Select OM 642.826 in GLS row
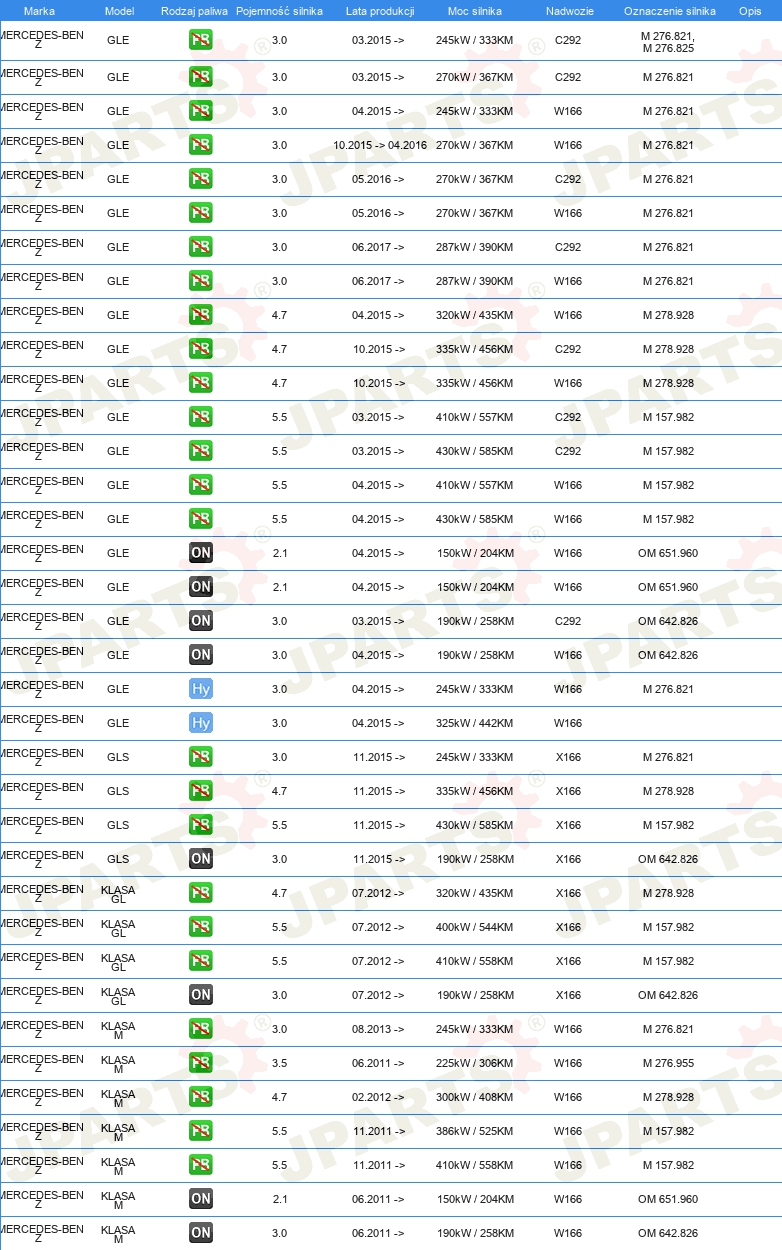Image resolution: width=782 pixels, height=1250 pixels. click(x=668, y=859)
